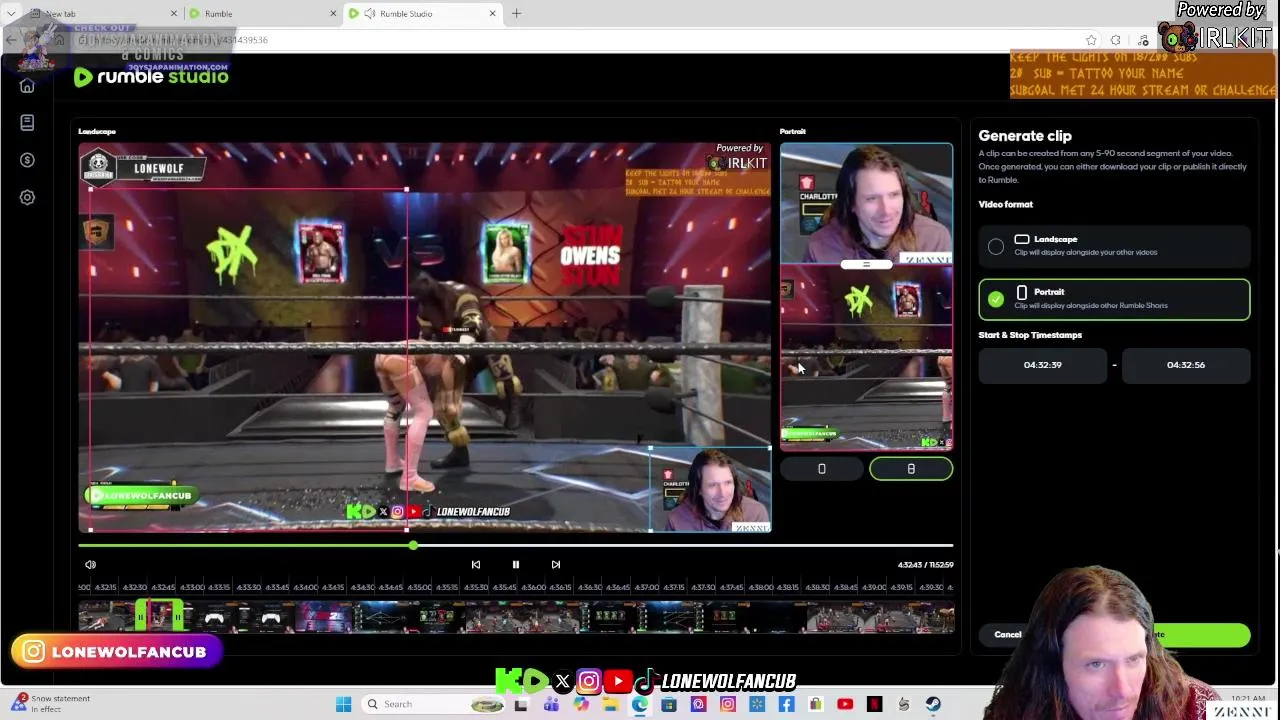Choose the split two-pane portrait layout button
The width and height of the screenshot is (1280, 720).
click(911, 469)
